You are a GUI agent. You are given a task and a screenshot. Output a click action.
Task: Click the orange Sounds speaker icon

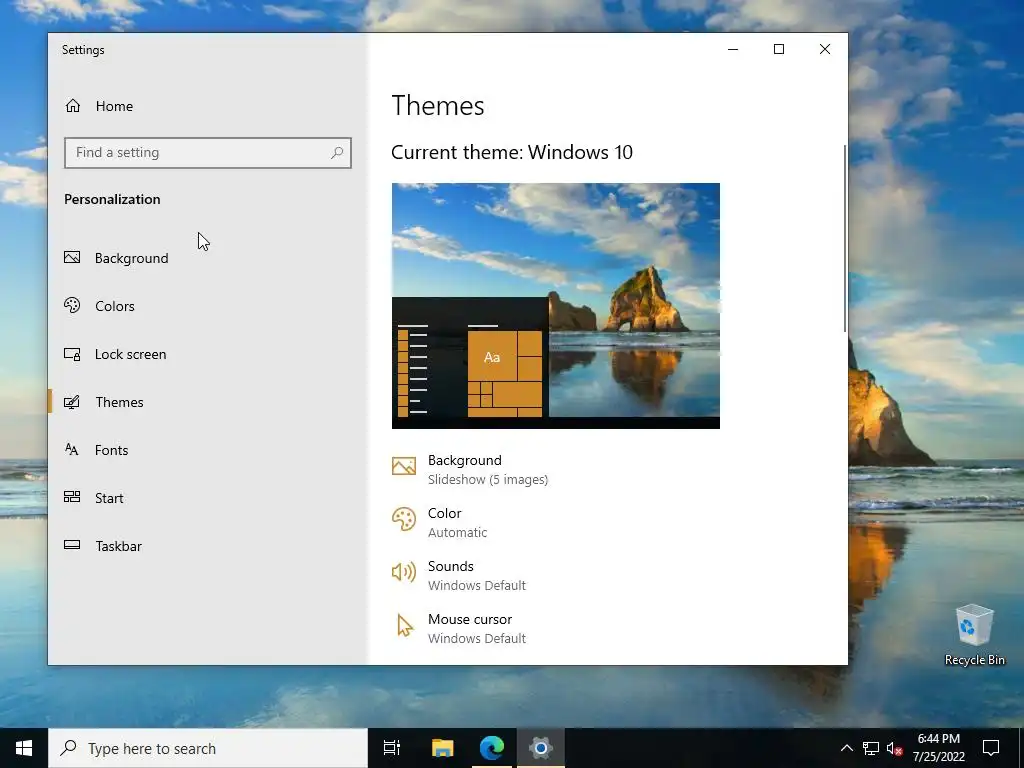pyautogui.click(x=404, y=572)
